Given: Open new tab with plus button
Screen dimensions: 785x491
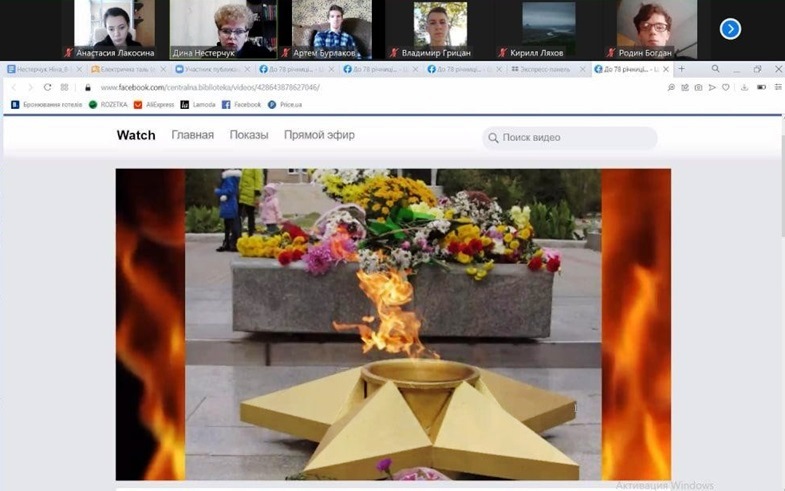Looking at the screenshot, I should click(681, 69).
